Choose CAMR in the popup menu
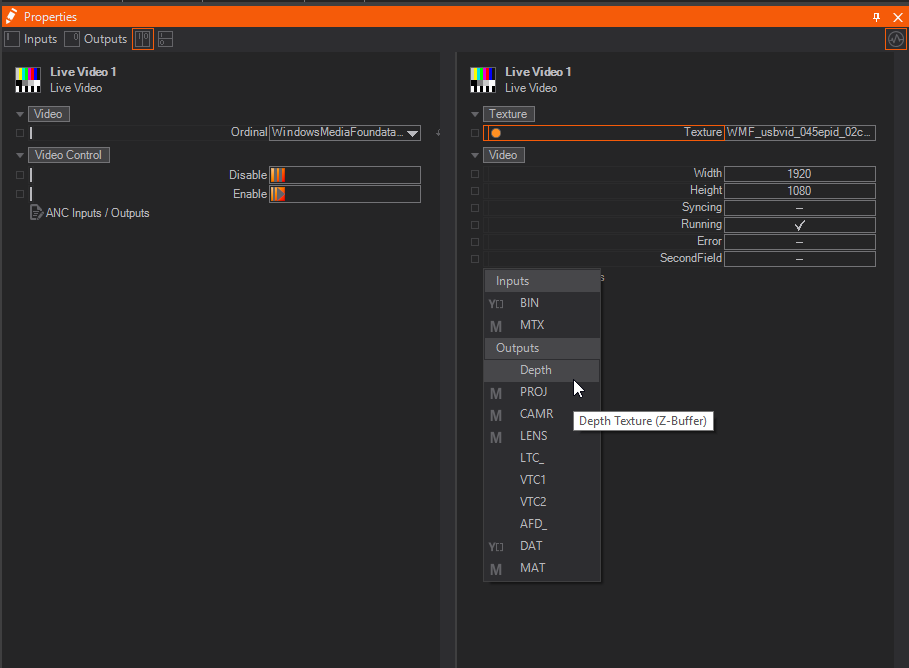909x668 pixels. (x=536, y=414)
